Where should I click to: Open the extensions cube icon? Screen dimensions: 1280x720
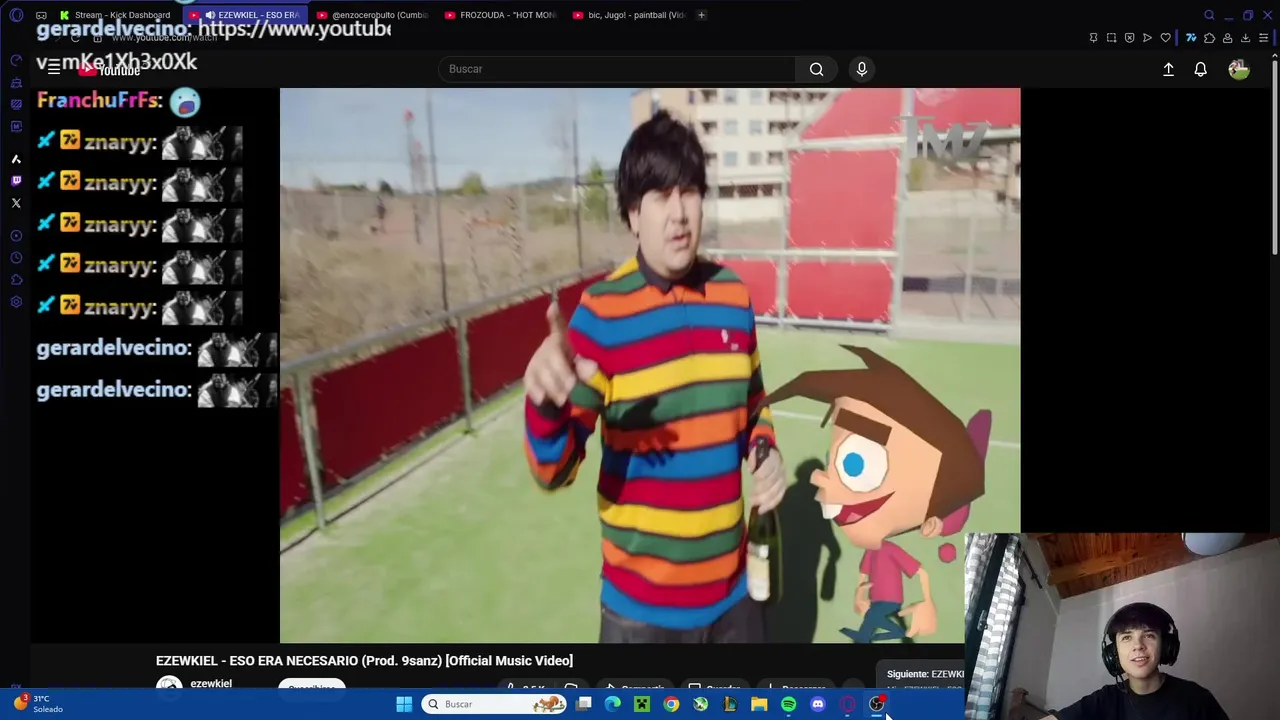coord(1209,38)
